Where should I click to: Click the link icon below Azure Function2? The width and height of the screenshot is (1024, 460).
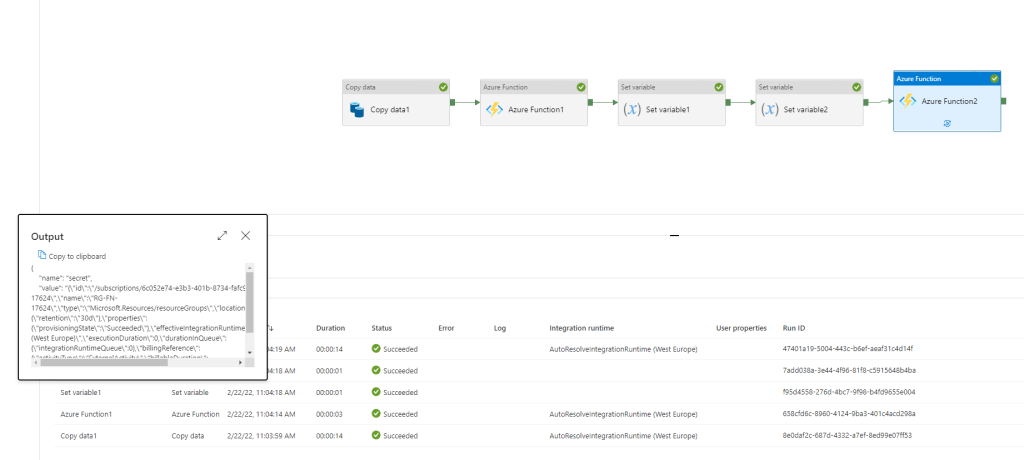tap(946, 122)
